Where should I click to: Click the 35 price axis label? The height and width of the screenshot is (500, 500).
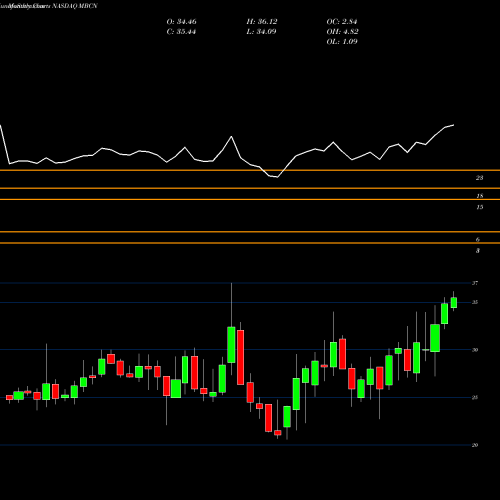[475, 302]
